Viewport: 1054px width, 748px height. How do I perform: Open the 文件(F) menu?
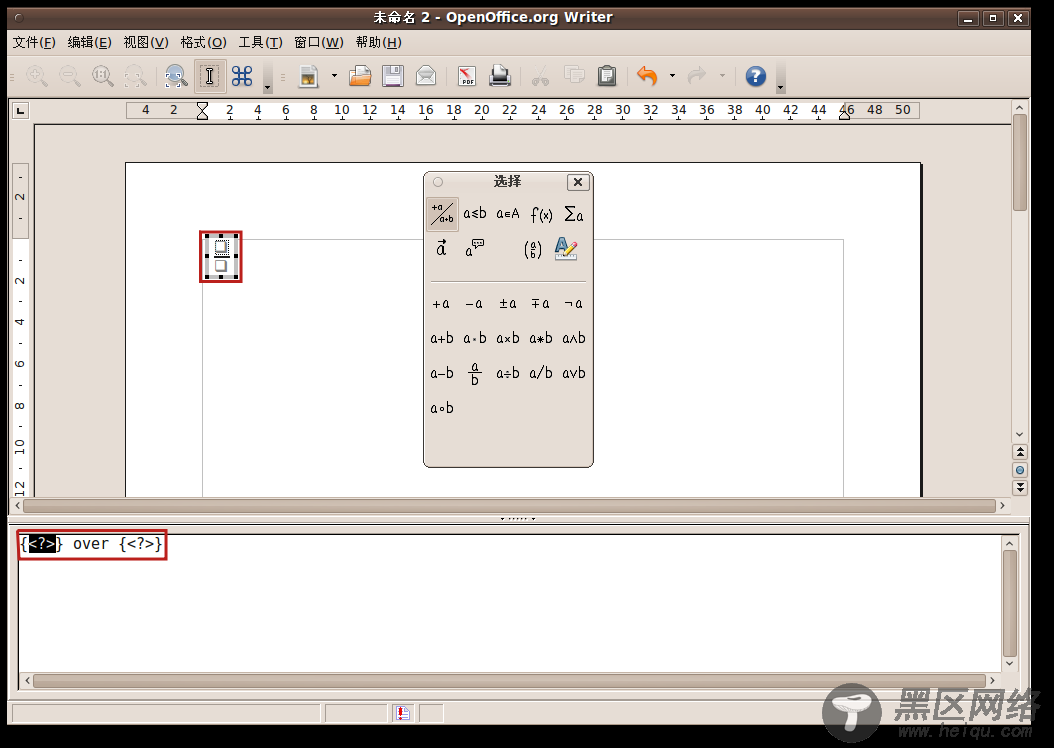(34, 42)
